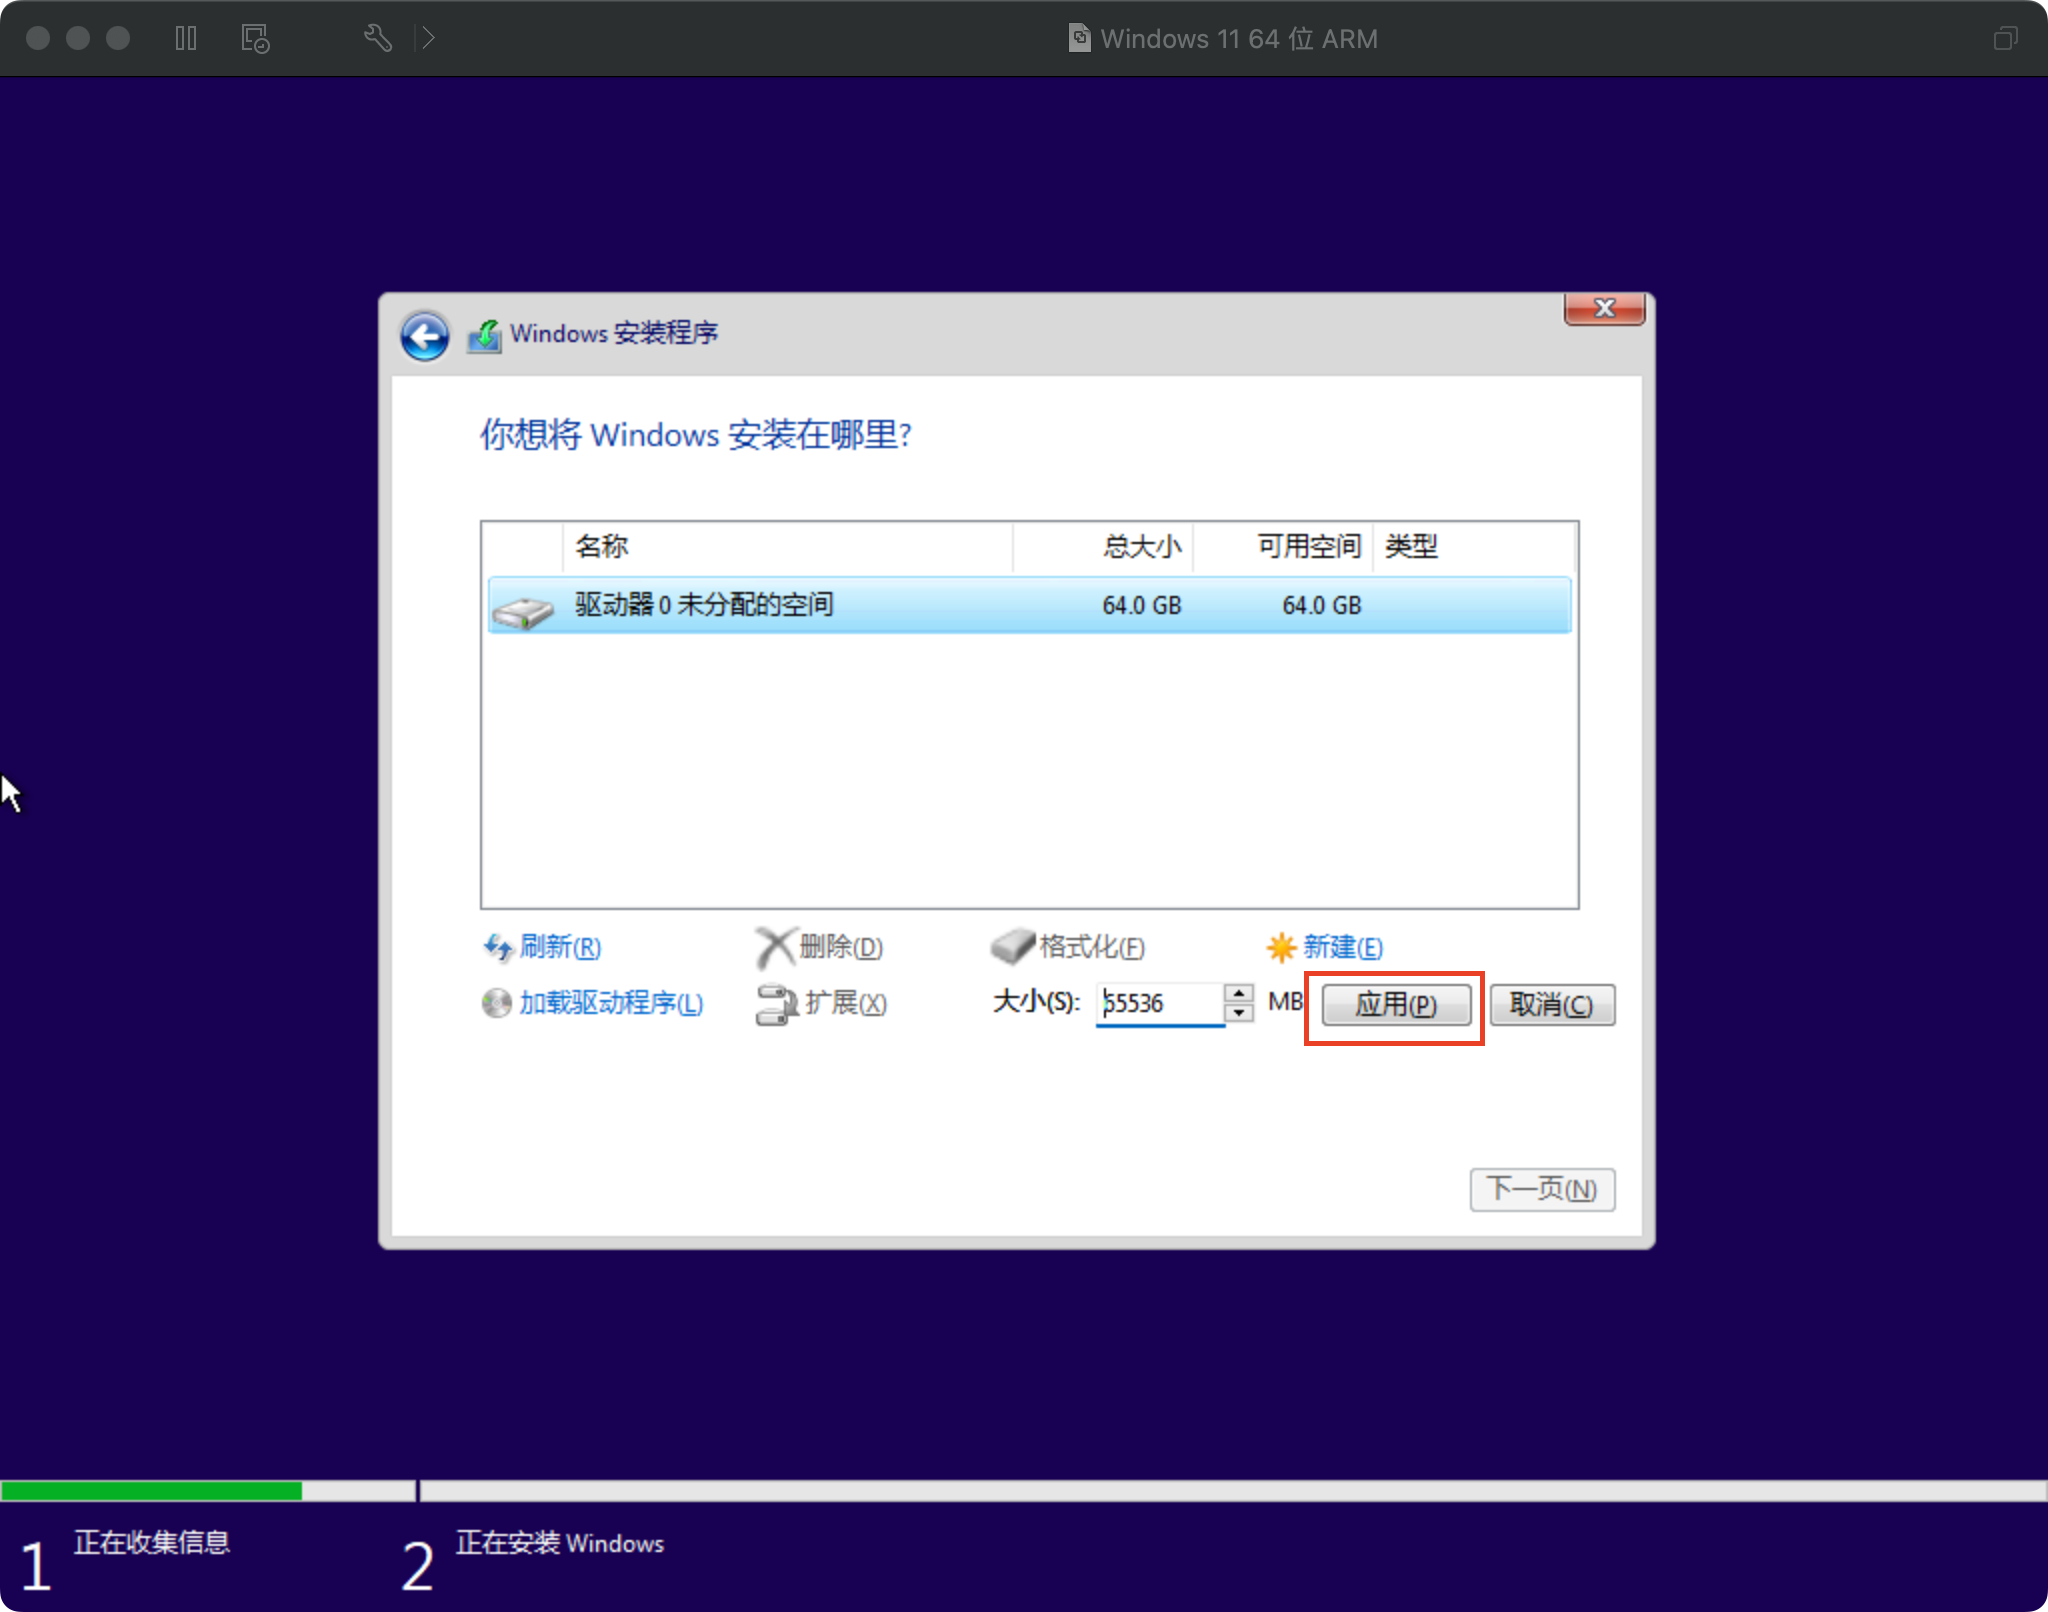Viewport: 2048px width, 1612px height.
Task: Click the 下一页(N) button
Action: coord(1542,1189)
